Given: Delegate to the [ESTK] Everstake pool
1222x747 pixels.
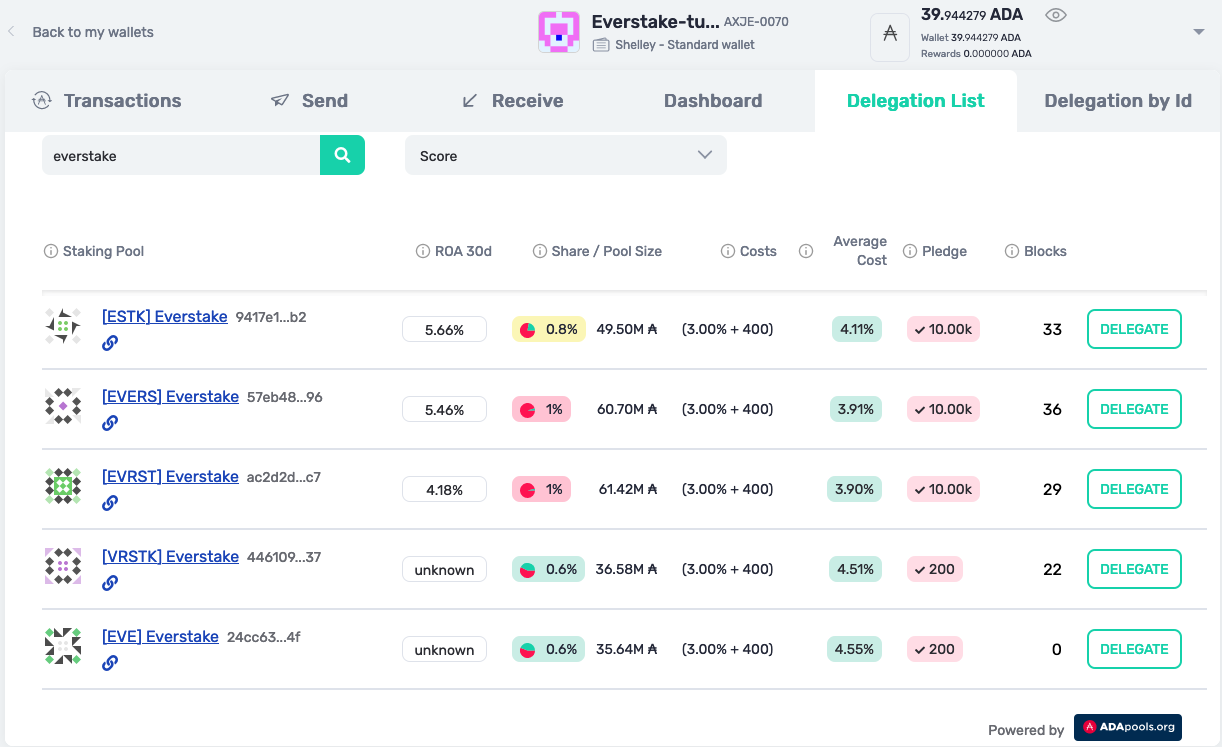Looking at the screenshot, I should click(x=1134, y=329).
